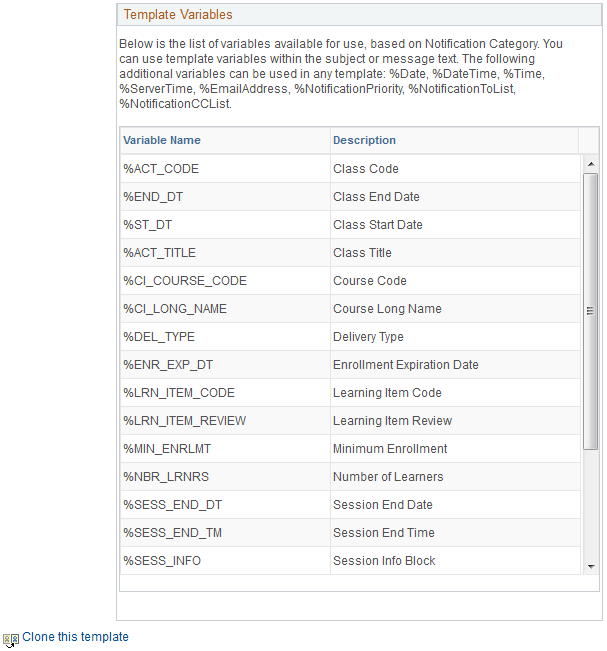Click the %CI_COURSE_CODE variable cell
This screenshot has height=651, width=607.
tap(185, 281)
